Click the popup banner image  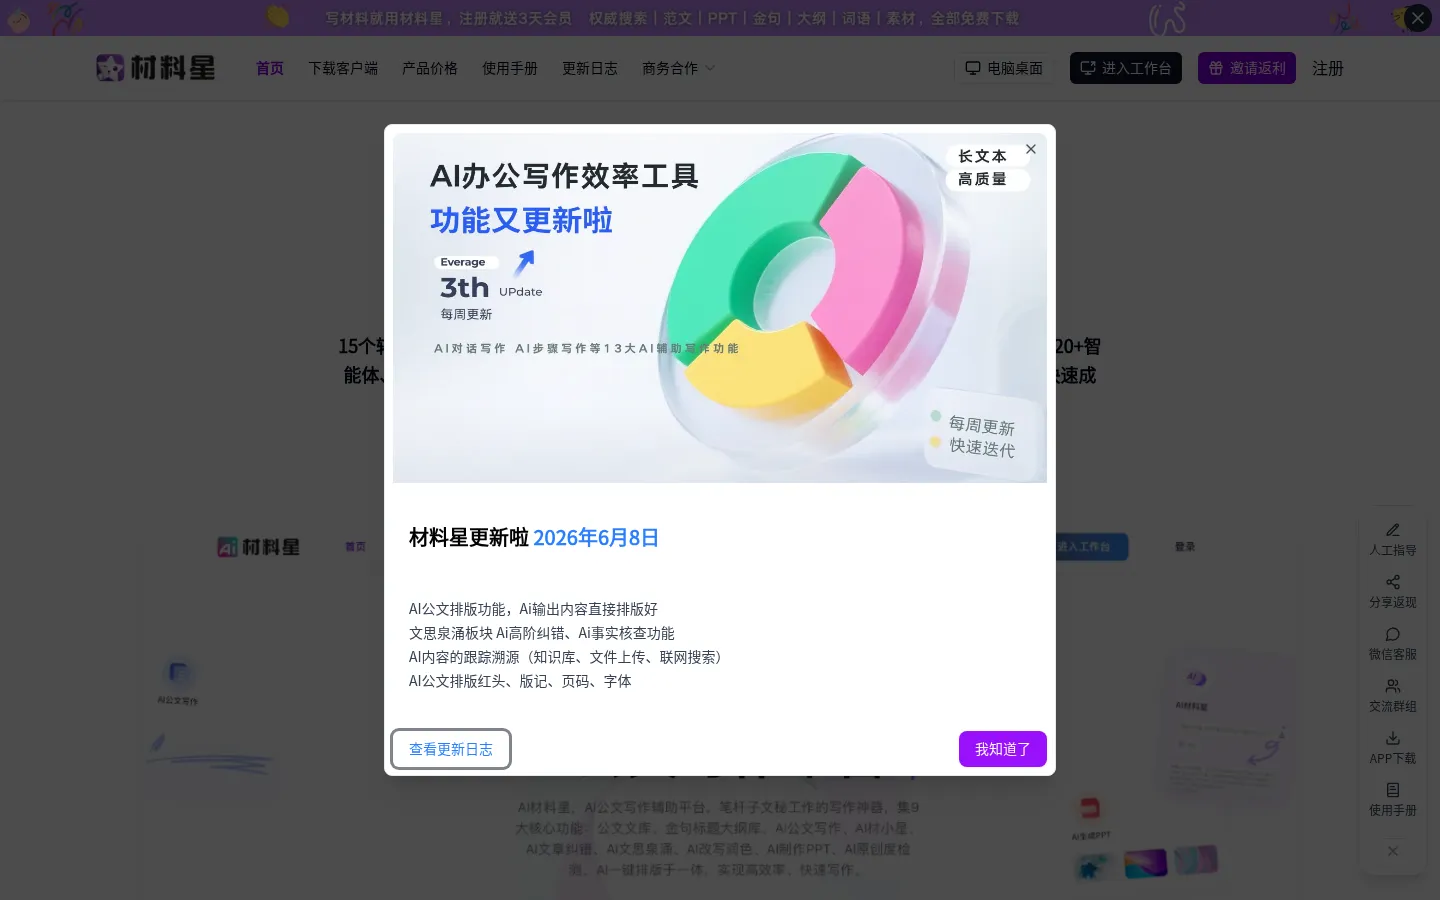720,308
